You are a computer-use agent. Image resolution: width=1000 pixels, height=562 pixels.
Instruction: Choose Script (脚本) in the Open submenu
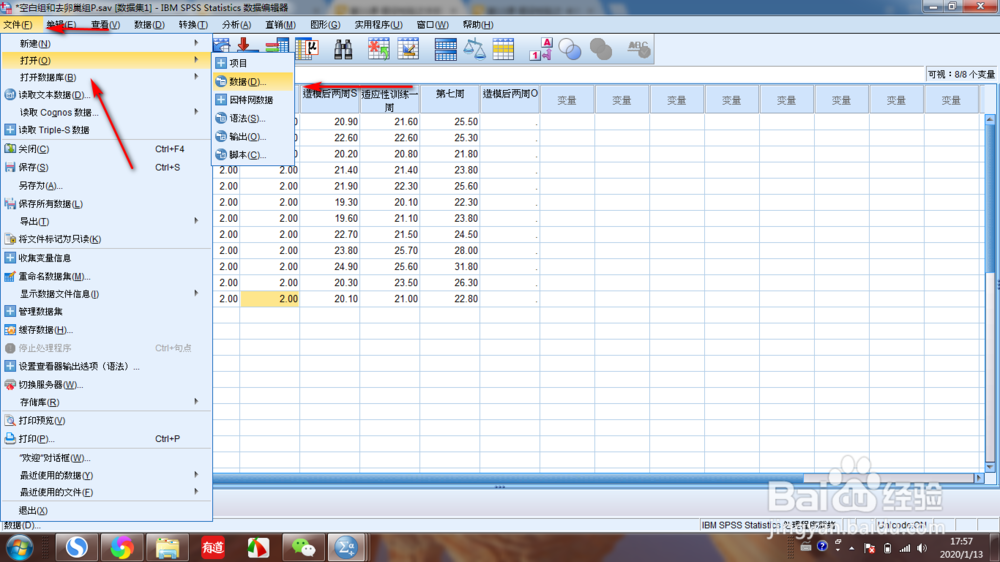click(253, 154)
